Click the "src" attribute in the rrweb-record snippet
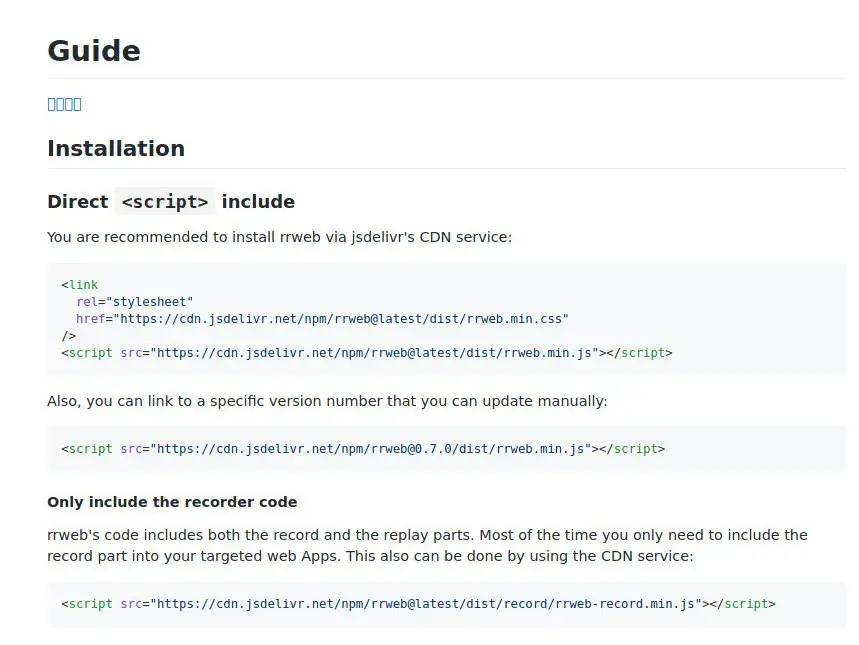Viewport: 859px width, 645px height. 131,604
